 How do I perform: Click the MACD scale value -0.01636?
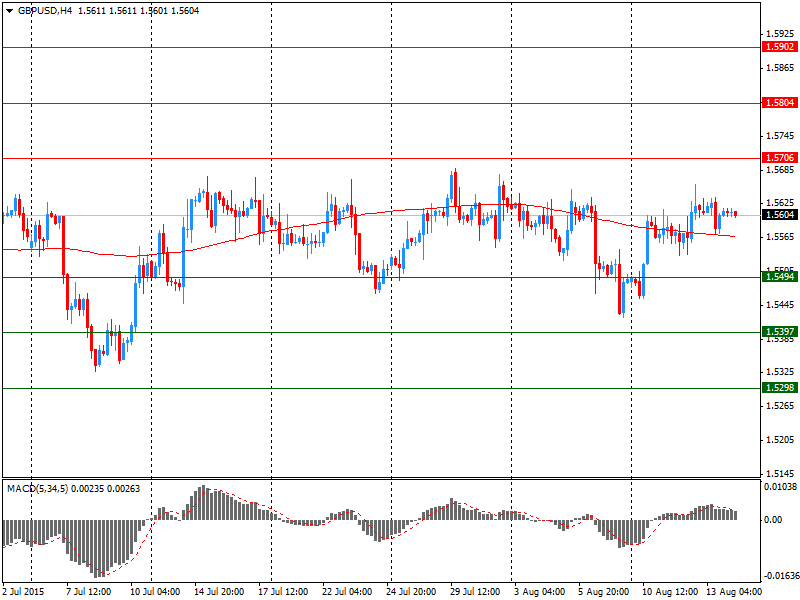(780, 576)
